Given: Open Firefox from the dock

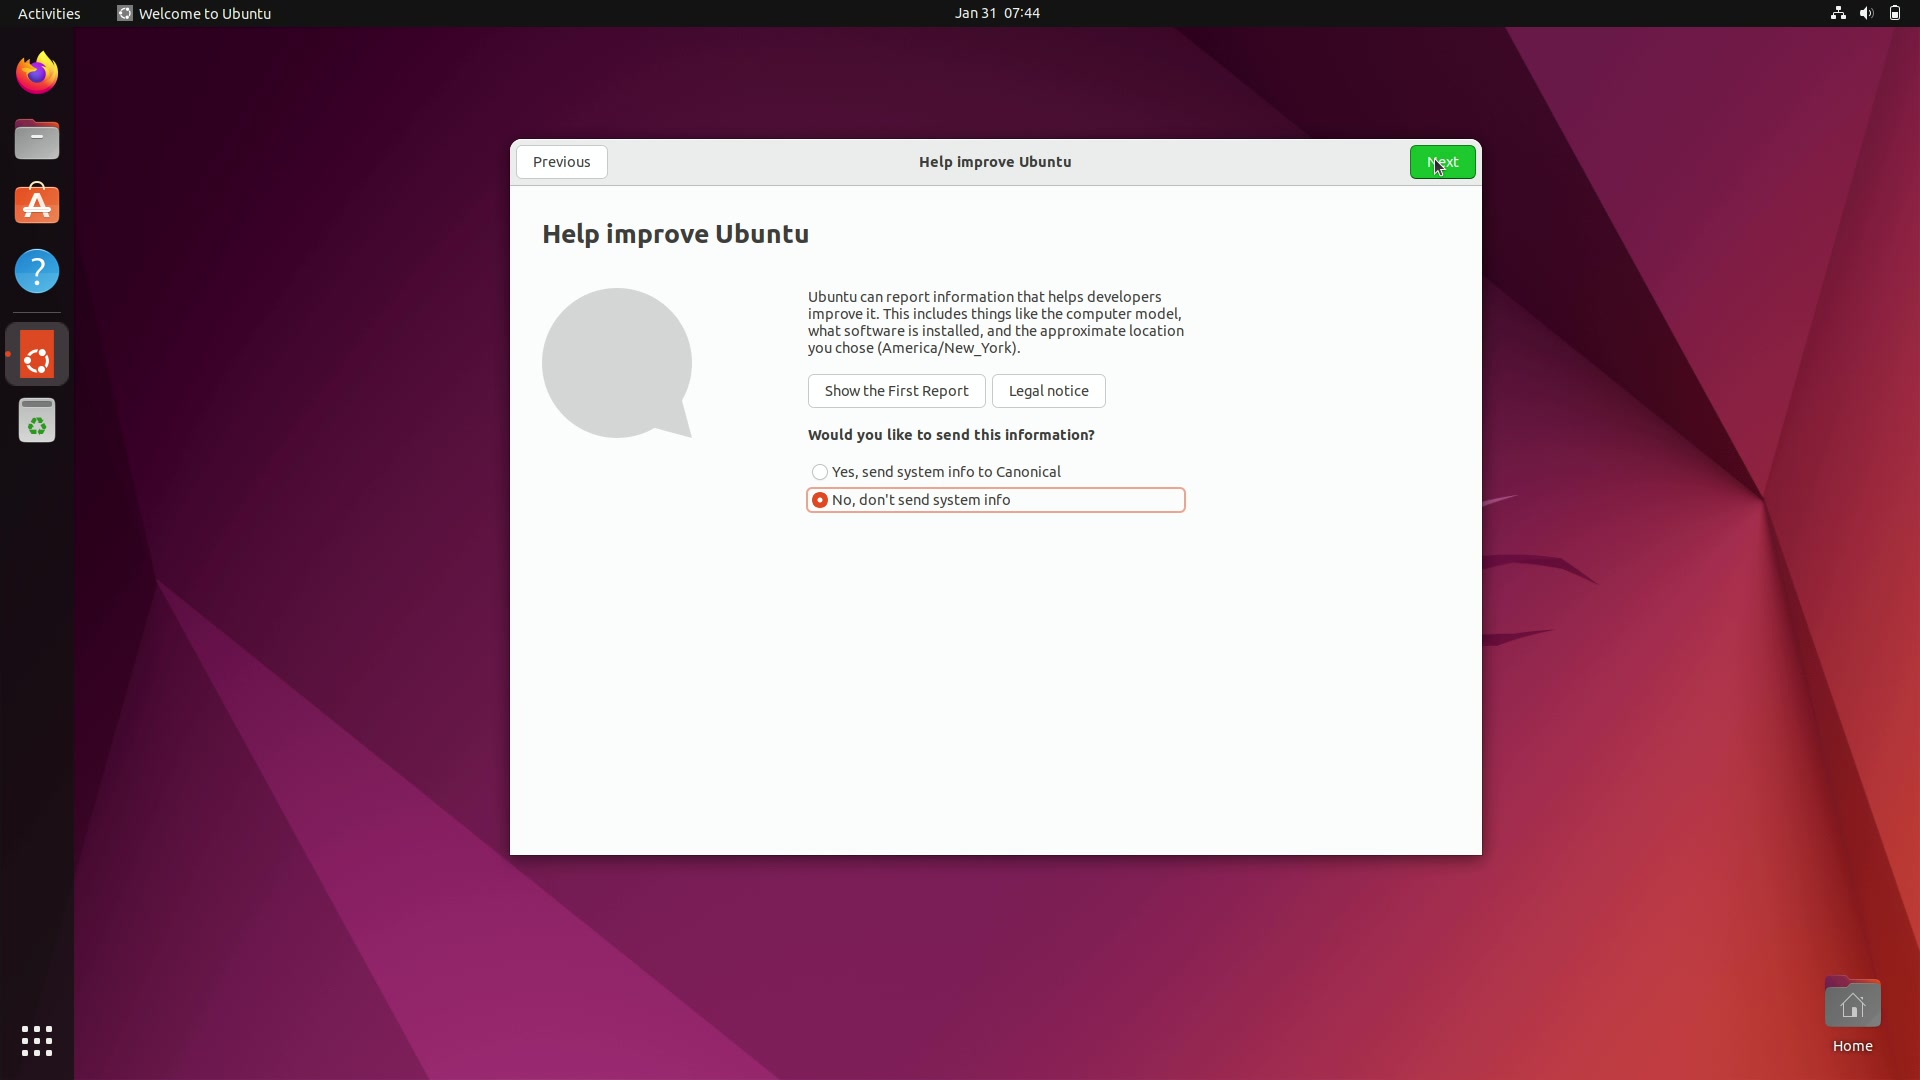Looking at the screenshot, I should [37, 73].
